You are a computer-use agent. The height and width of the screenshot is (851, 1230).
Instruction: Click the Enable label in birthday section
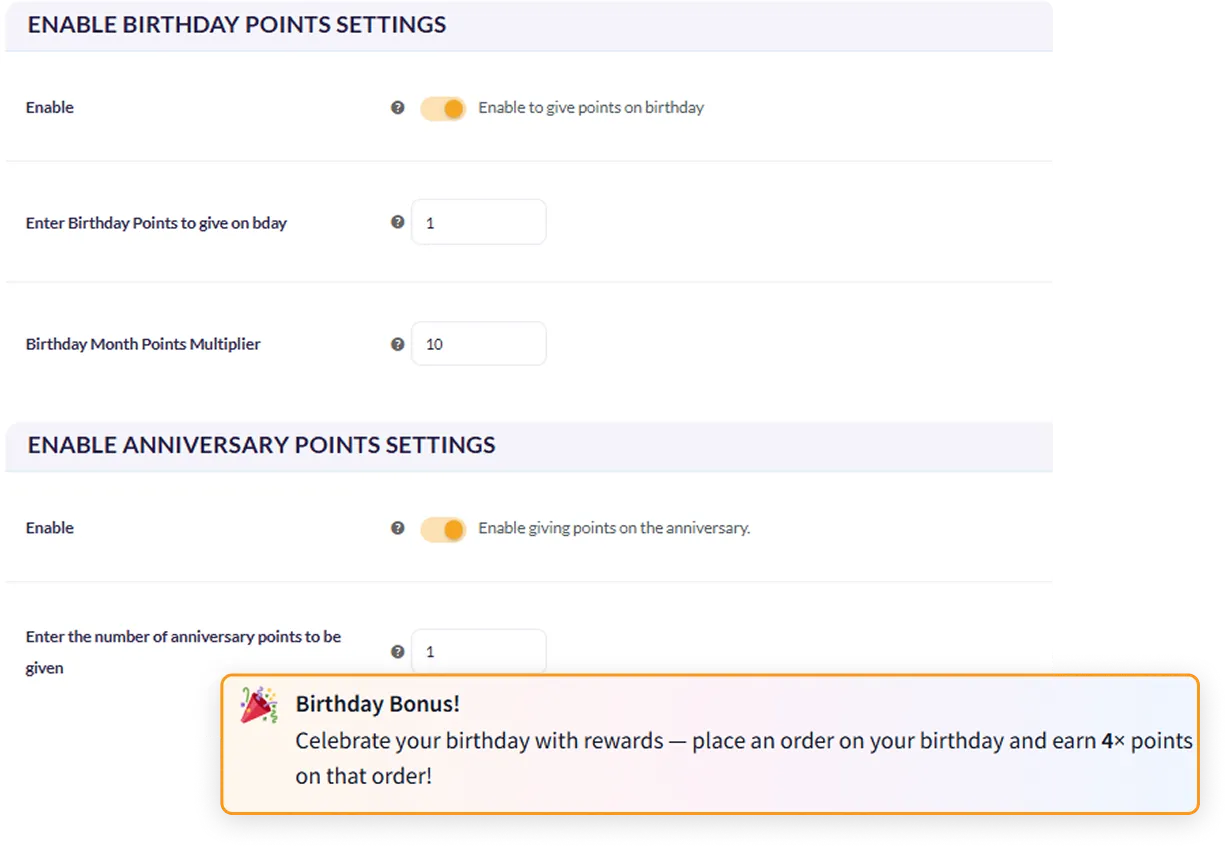50,108
